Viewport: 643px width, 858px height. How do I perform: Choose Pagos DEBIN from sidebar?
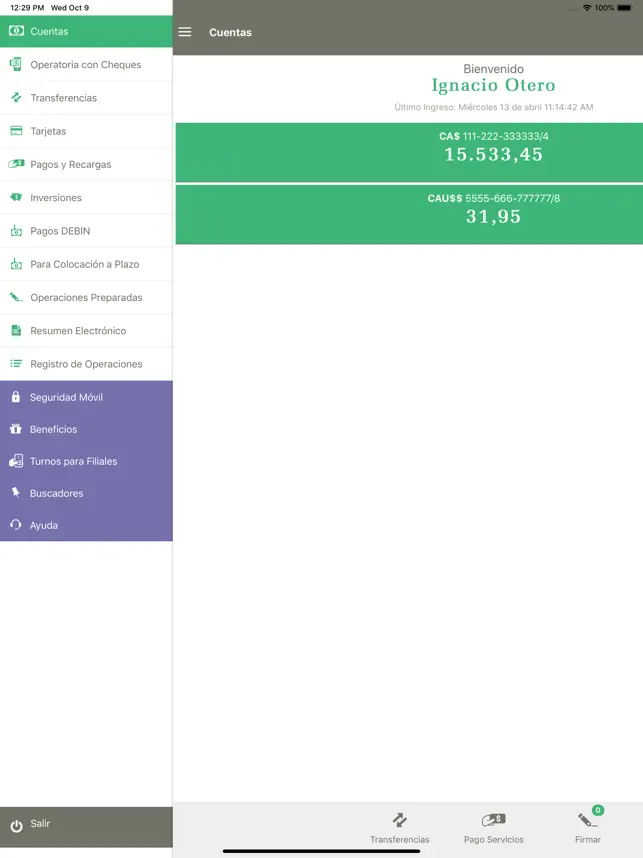[60, 231]
